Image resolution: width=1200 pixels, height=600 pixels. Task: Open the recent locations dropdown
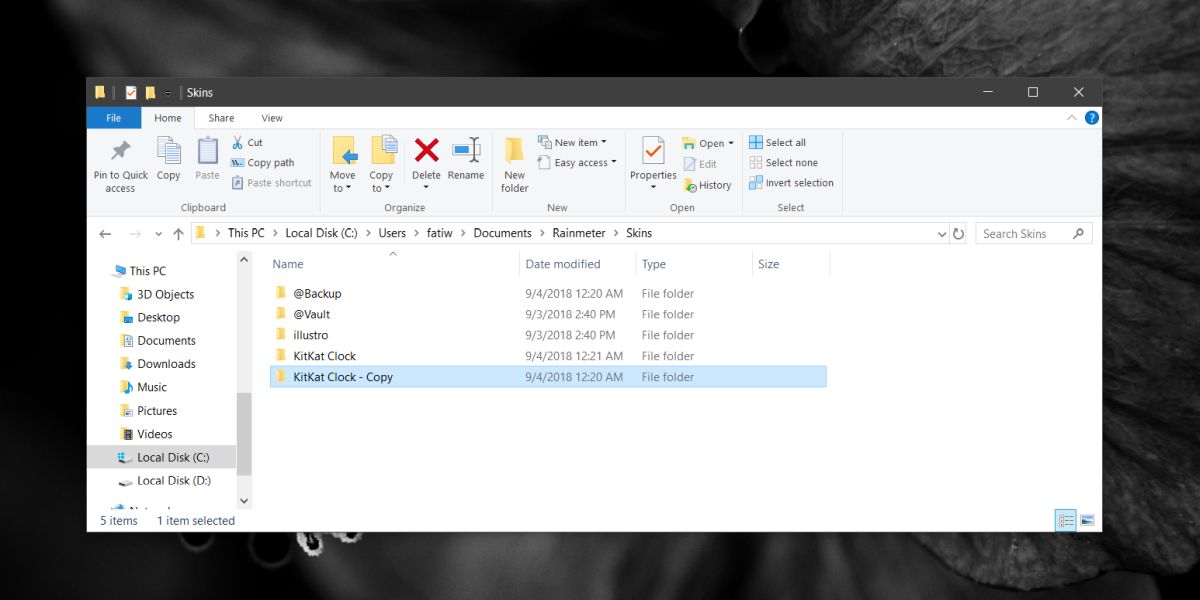tap(158, 234)
